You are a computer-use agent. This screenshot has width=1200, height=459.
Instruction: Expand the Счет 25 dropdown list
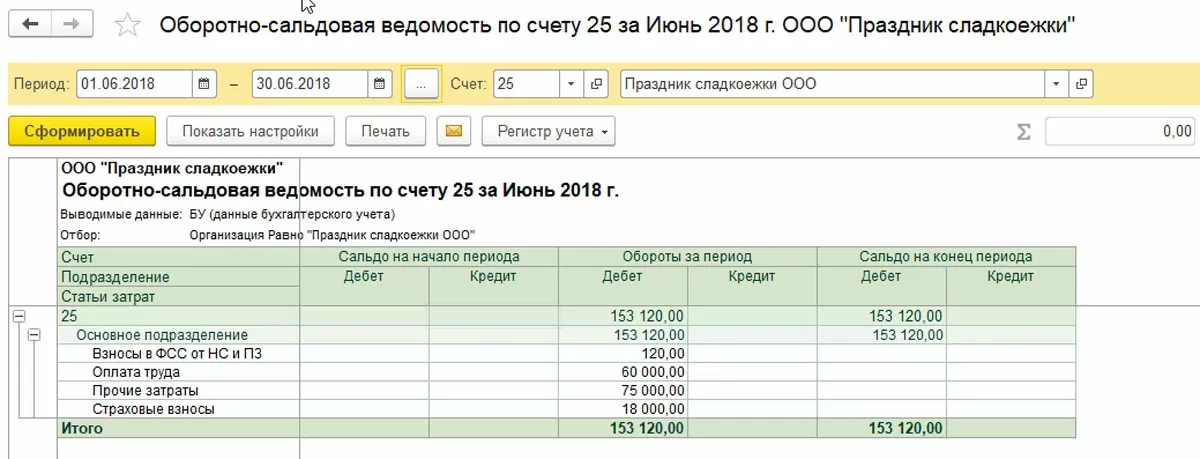pos(570,85)
